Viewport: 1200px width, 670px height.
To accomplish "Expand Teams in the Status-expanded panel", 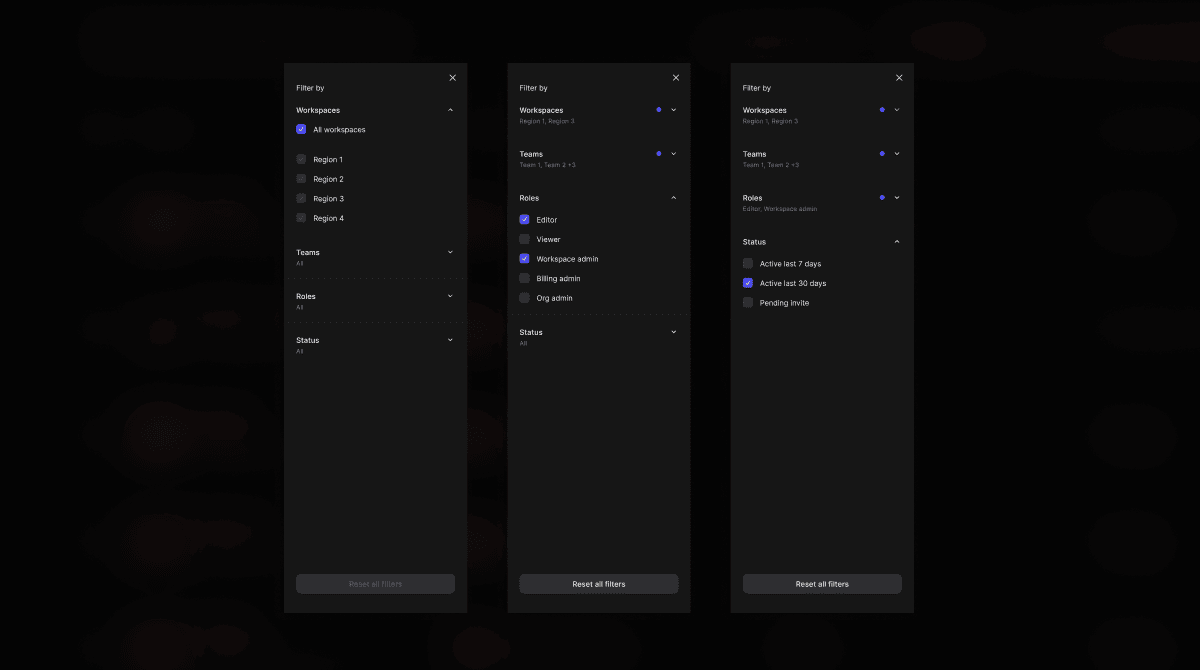I will [896, 154].
